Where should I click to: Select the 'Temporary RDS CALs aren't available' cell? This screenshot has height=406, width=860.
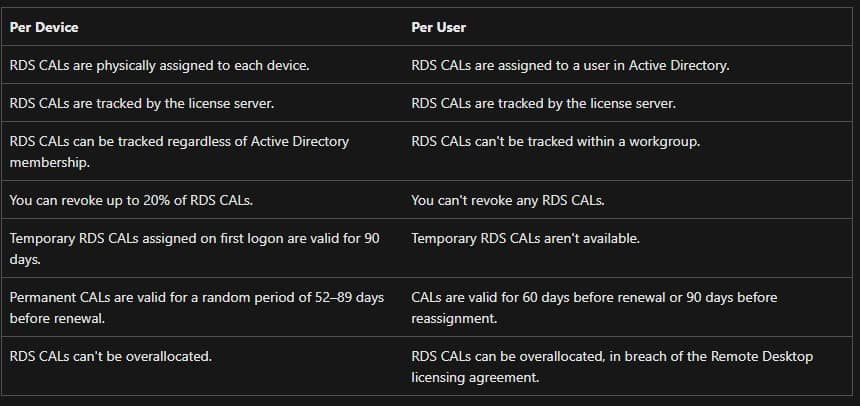click(x=525, y=238)
